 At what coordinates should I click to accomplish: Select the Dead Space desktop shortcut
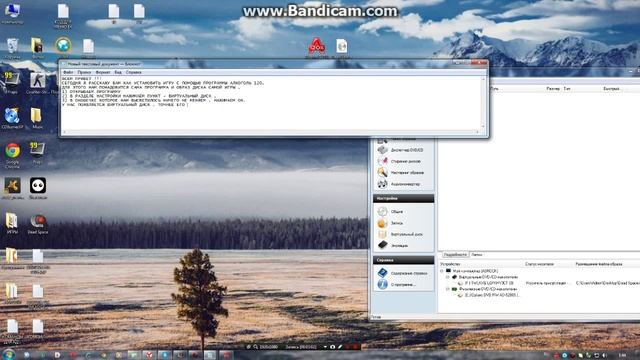pos(38,224)
